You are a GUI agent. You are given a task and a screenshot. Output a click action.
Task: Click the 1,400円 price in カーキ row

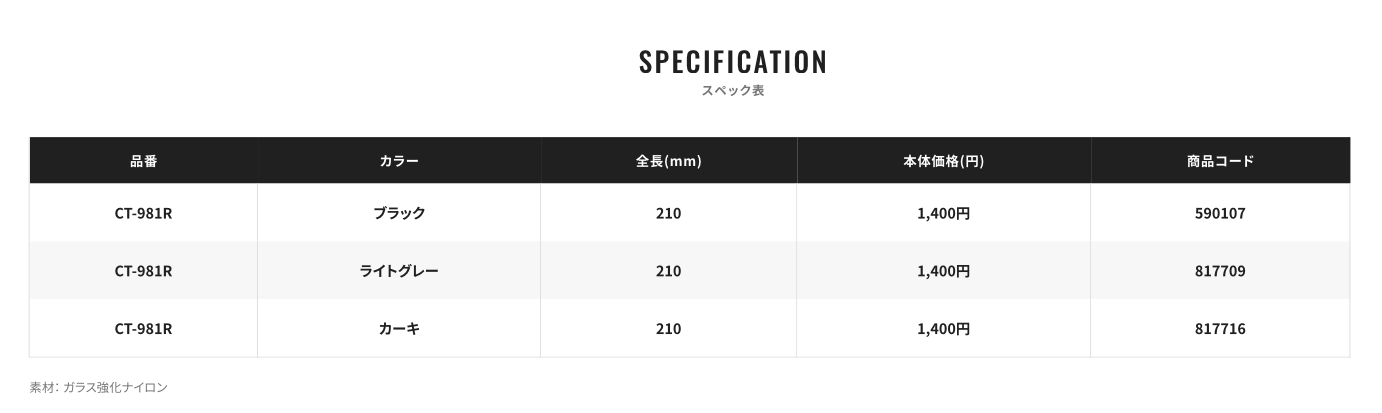[x=943, y=329]
